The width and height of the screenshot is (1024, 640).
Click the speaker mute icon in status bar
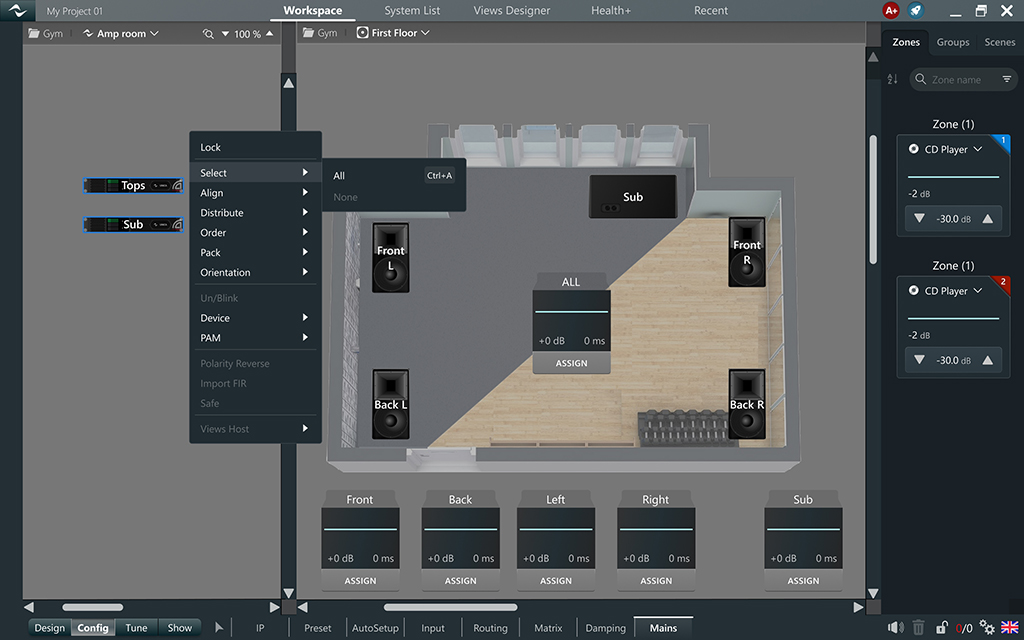click(895, 628)
